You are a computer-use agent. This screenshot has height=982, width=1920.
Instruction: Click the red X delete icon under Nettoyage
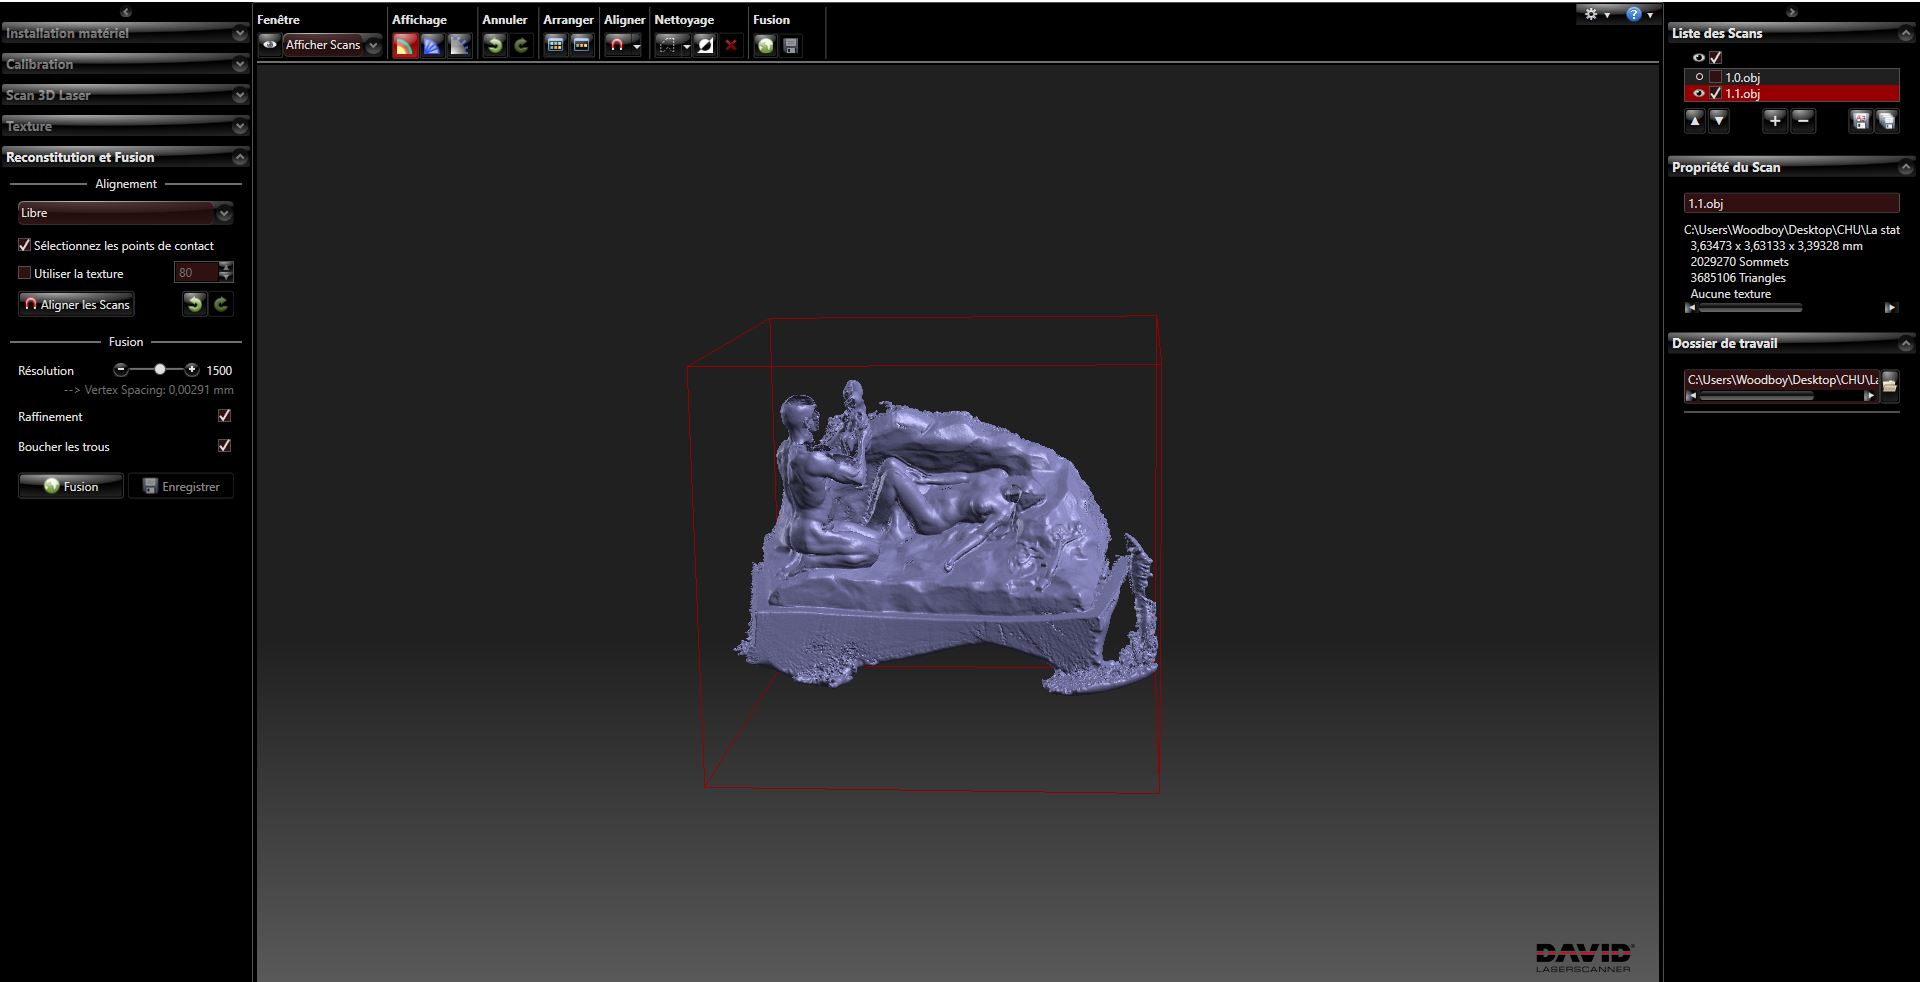(x=731, y=45)
